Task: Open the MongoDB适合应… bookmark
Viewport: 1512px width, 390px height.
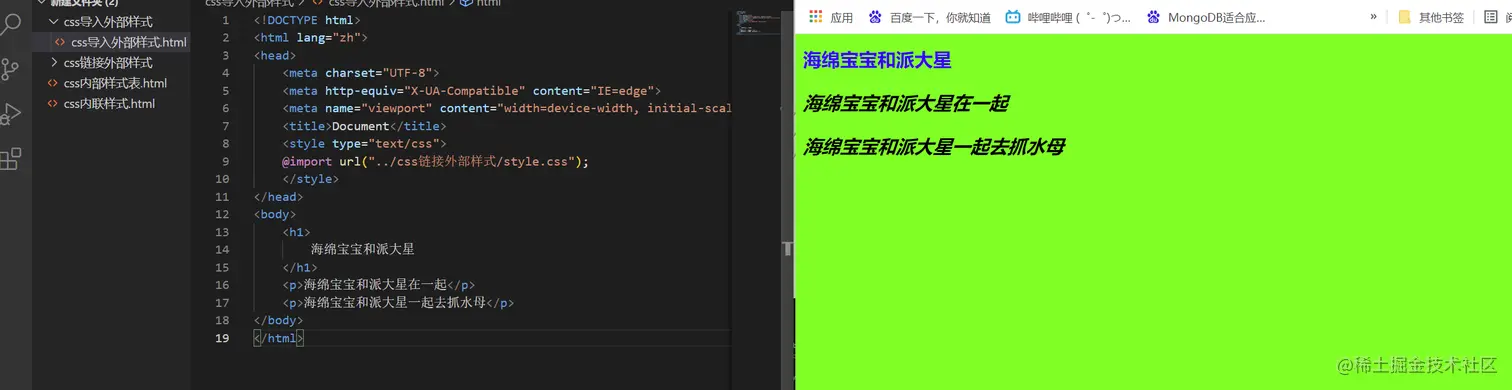Action: 1206,17
